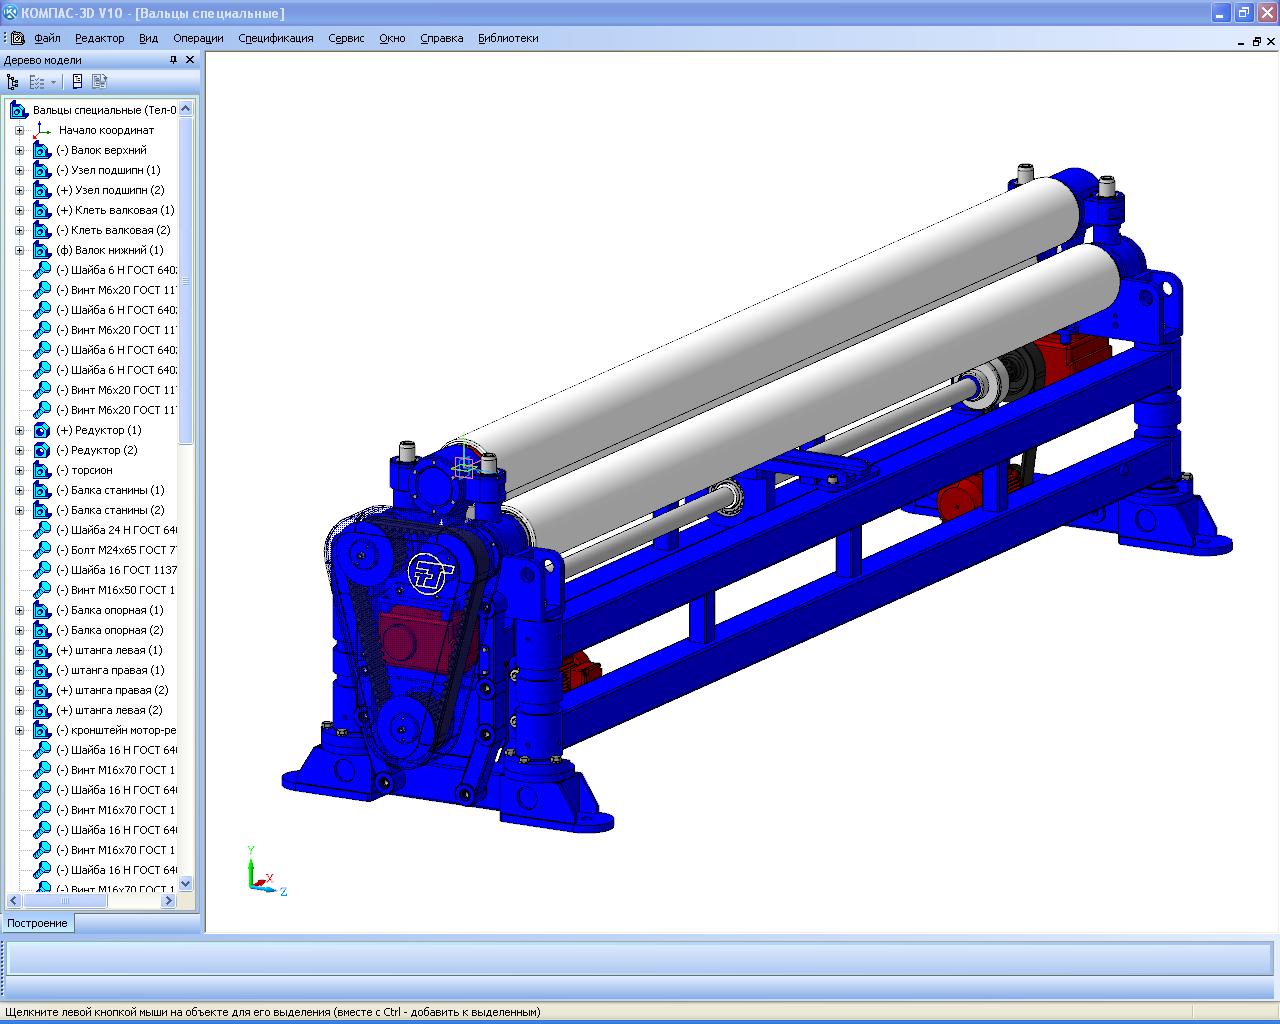Click the Начало координат axes icon
The image size is (1280, 1024).
click(42, 130)
